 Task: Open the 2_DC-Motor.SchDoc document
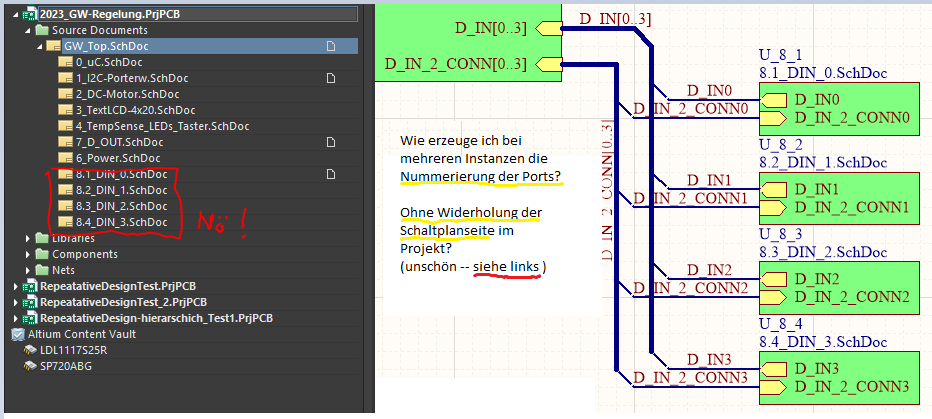127,94
